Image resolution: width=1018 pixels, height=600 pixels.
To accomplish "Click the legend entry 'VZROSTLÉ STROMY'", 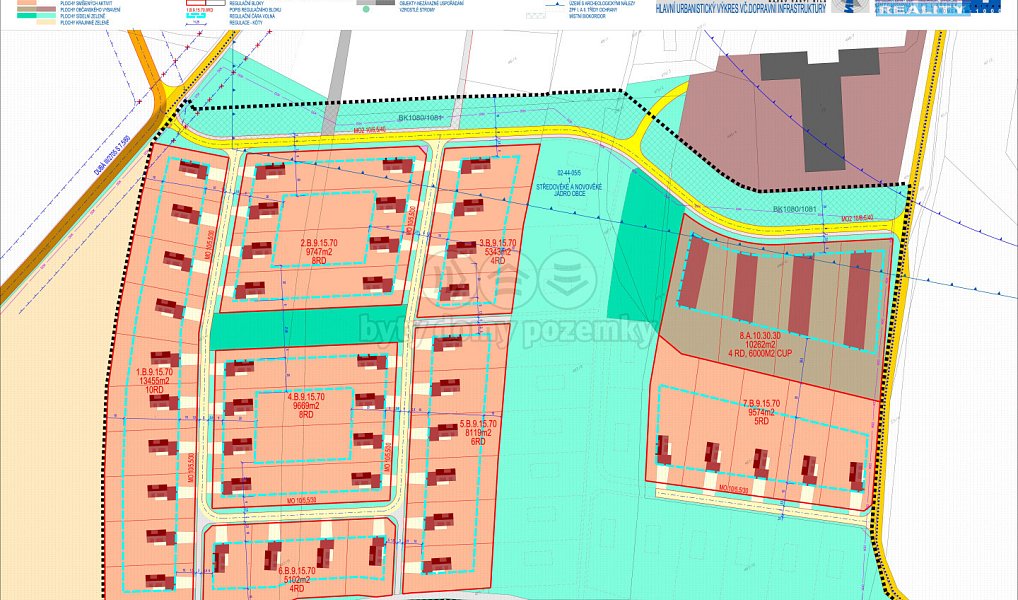I will [x=417, y=10].
